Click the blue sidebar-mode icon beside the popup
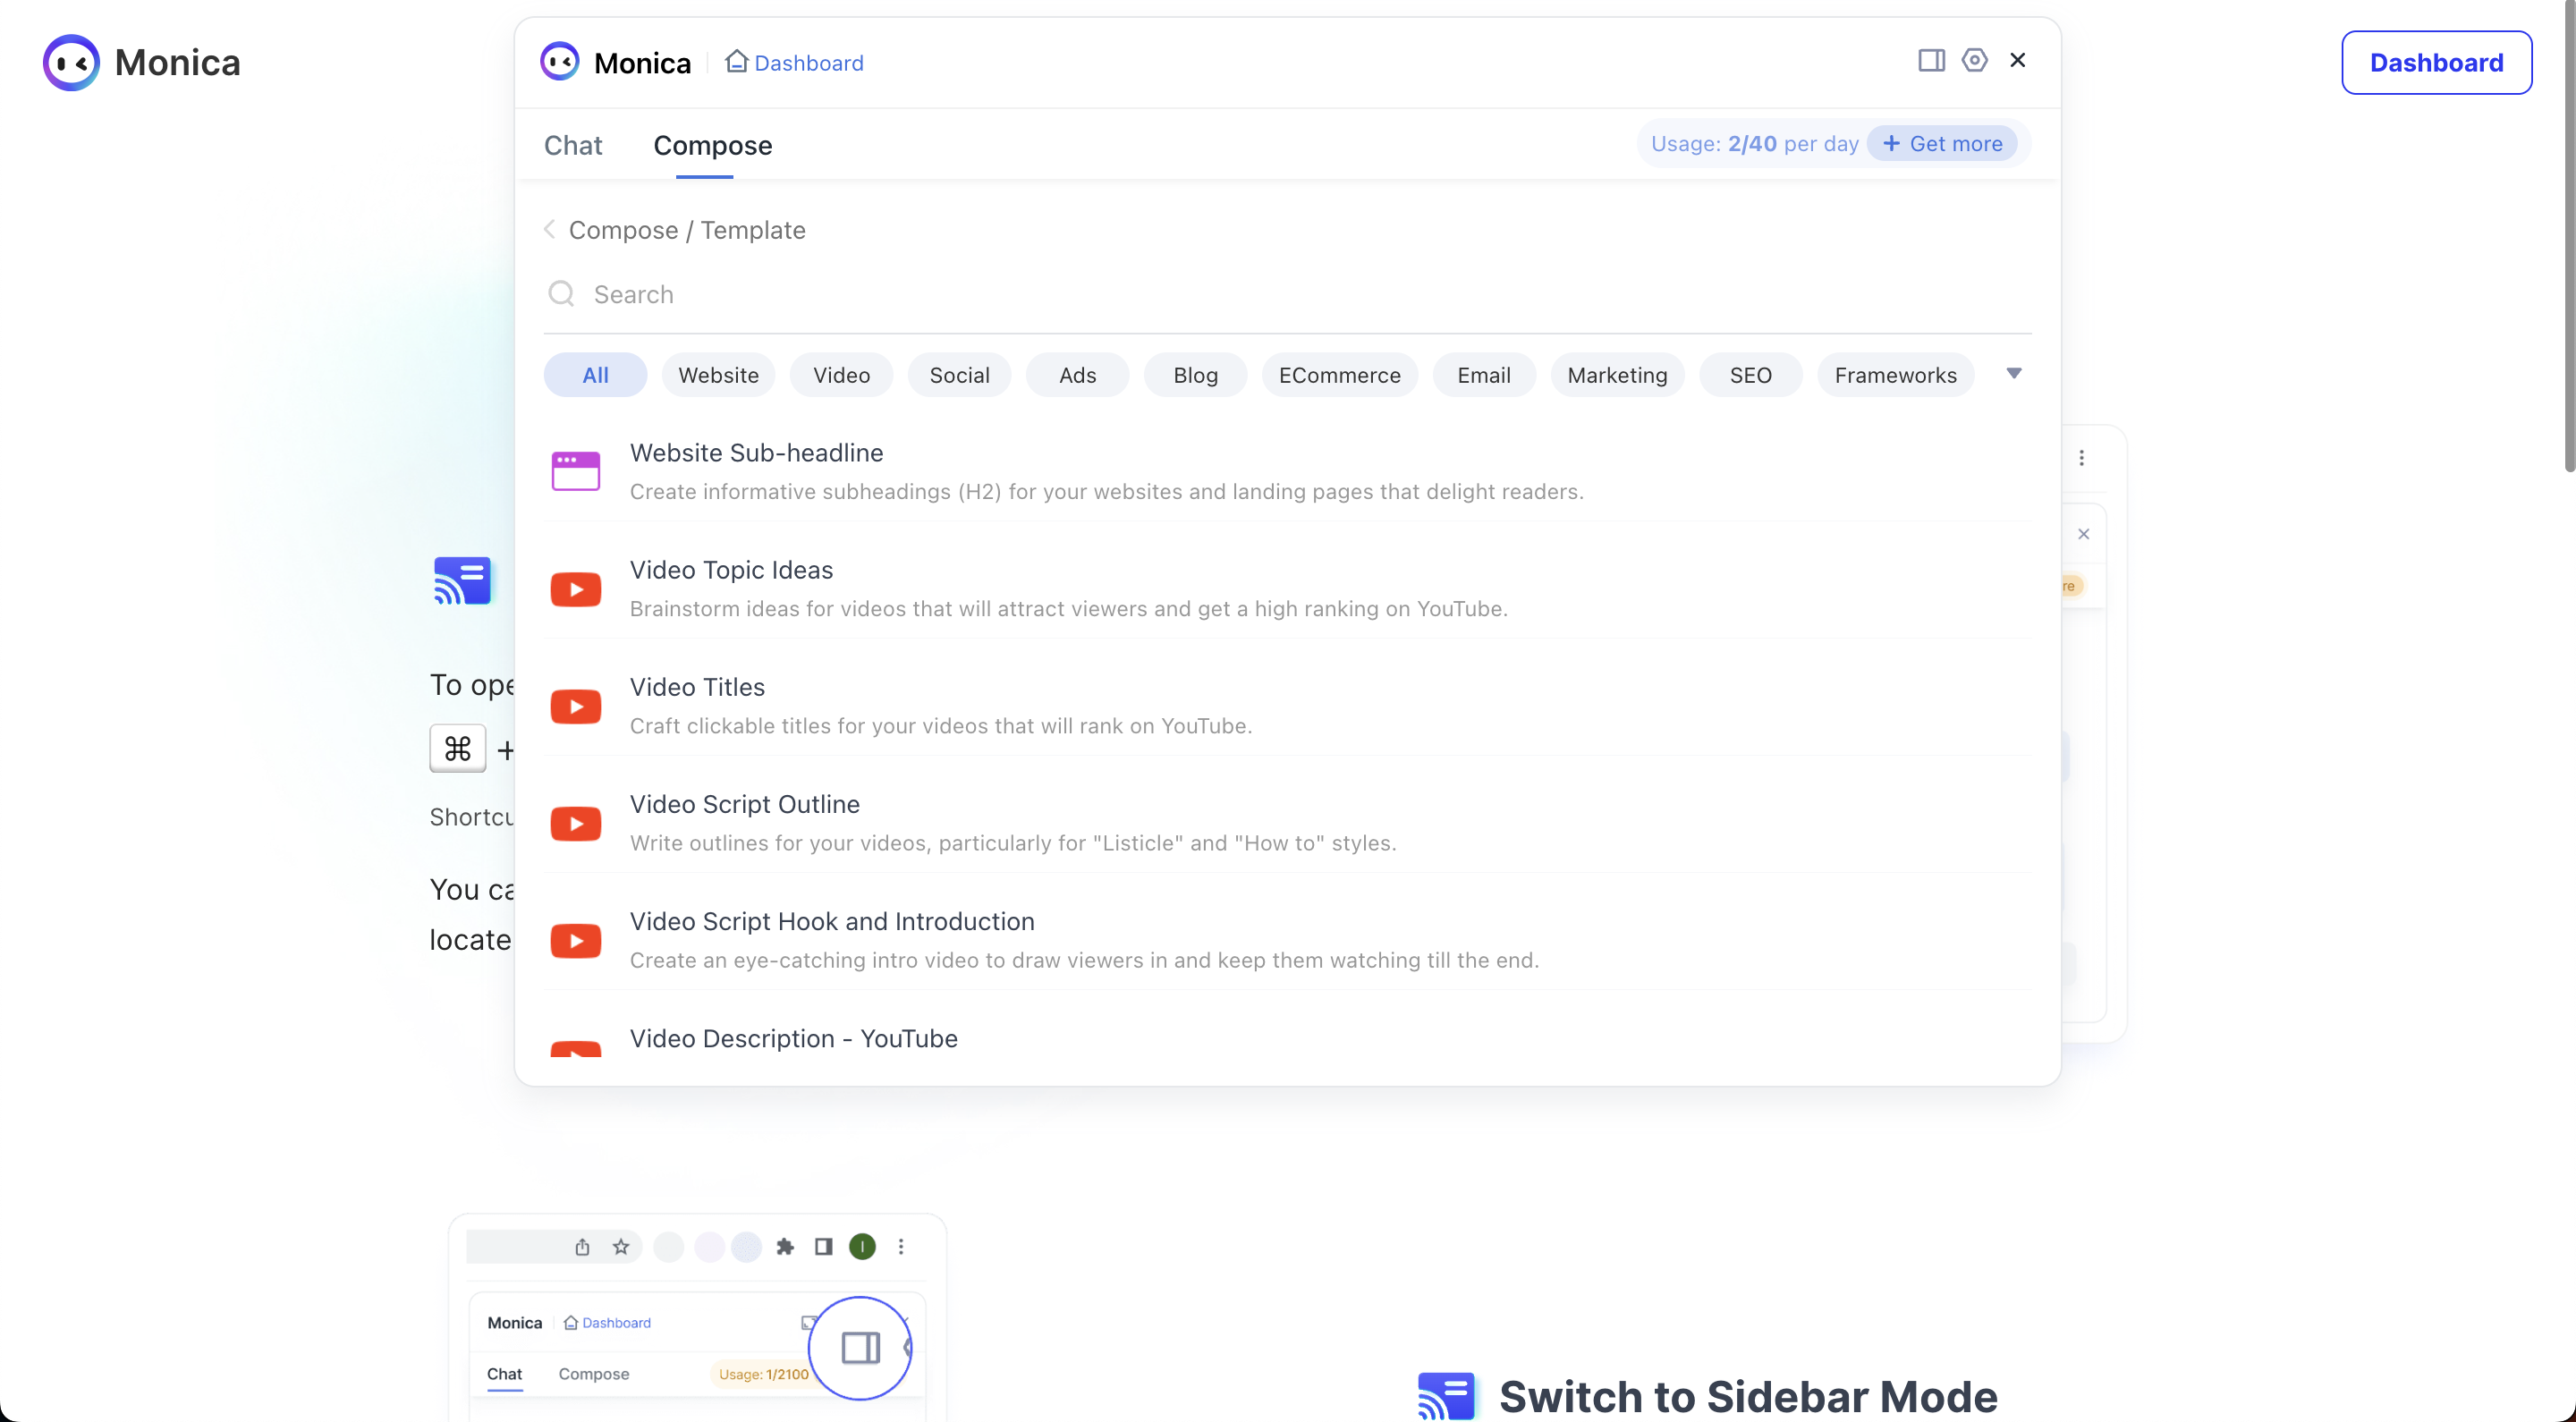2576x1422 pixels. pos(462,580)
